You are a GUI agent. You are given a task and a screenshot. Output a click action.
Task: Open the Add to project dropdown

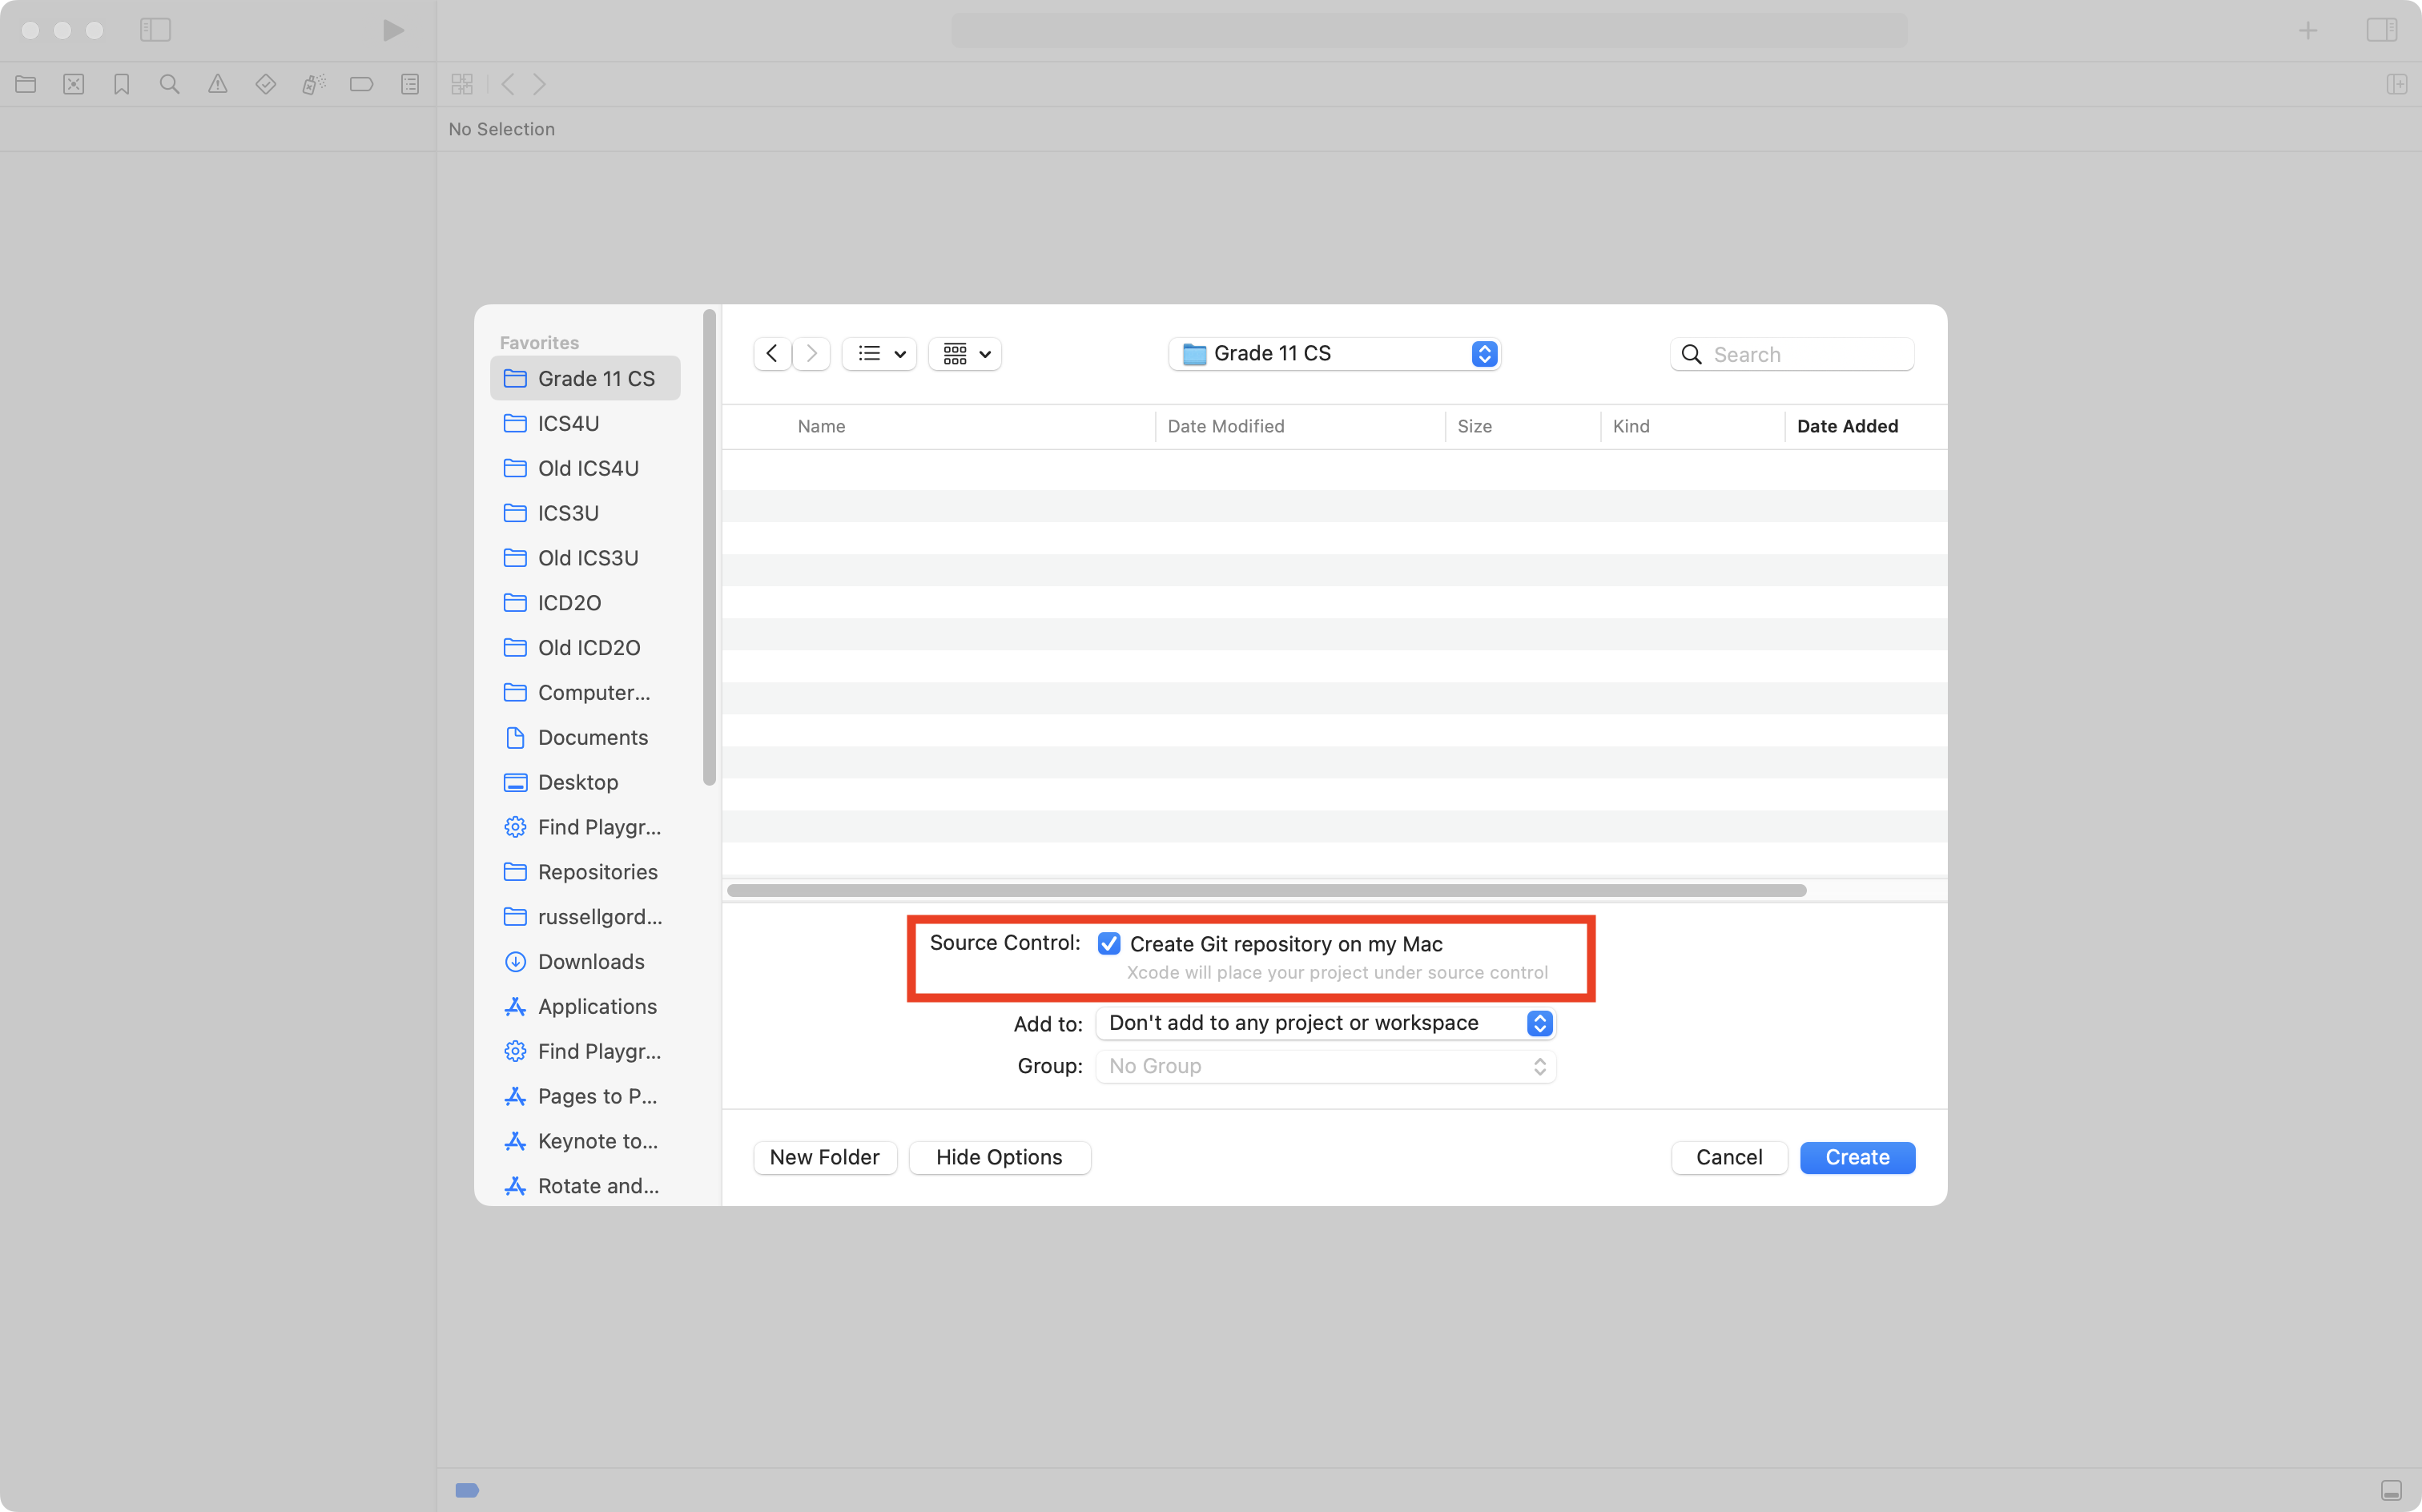tap(1325, 1023)
